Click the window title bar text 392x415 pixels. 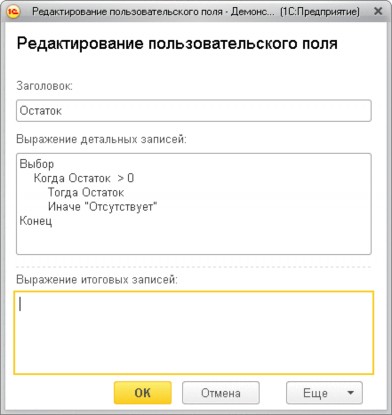click(x=196, y=12)
